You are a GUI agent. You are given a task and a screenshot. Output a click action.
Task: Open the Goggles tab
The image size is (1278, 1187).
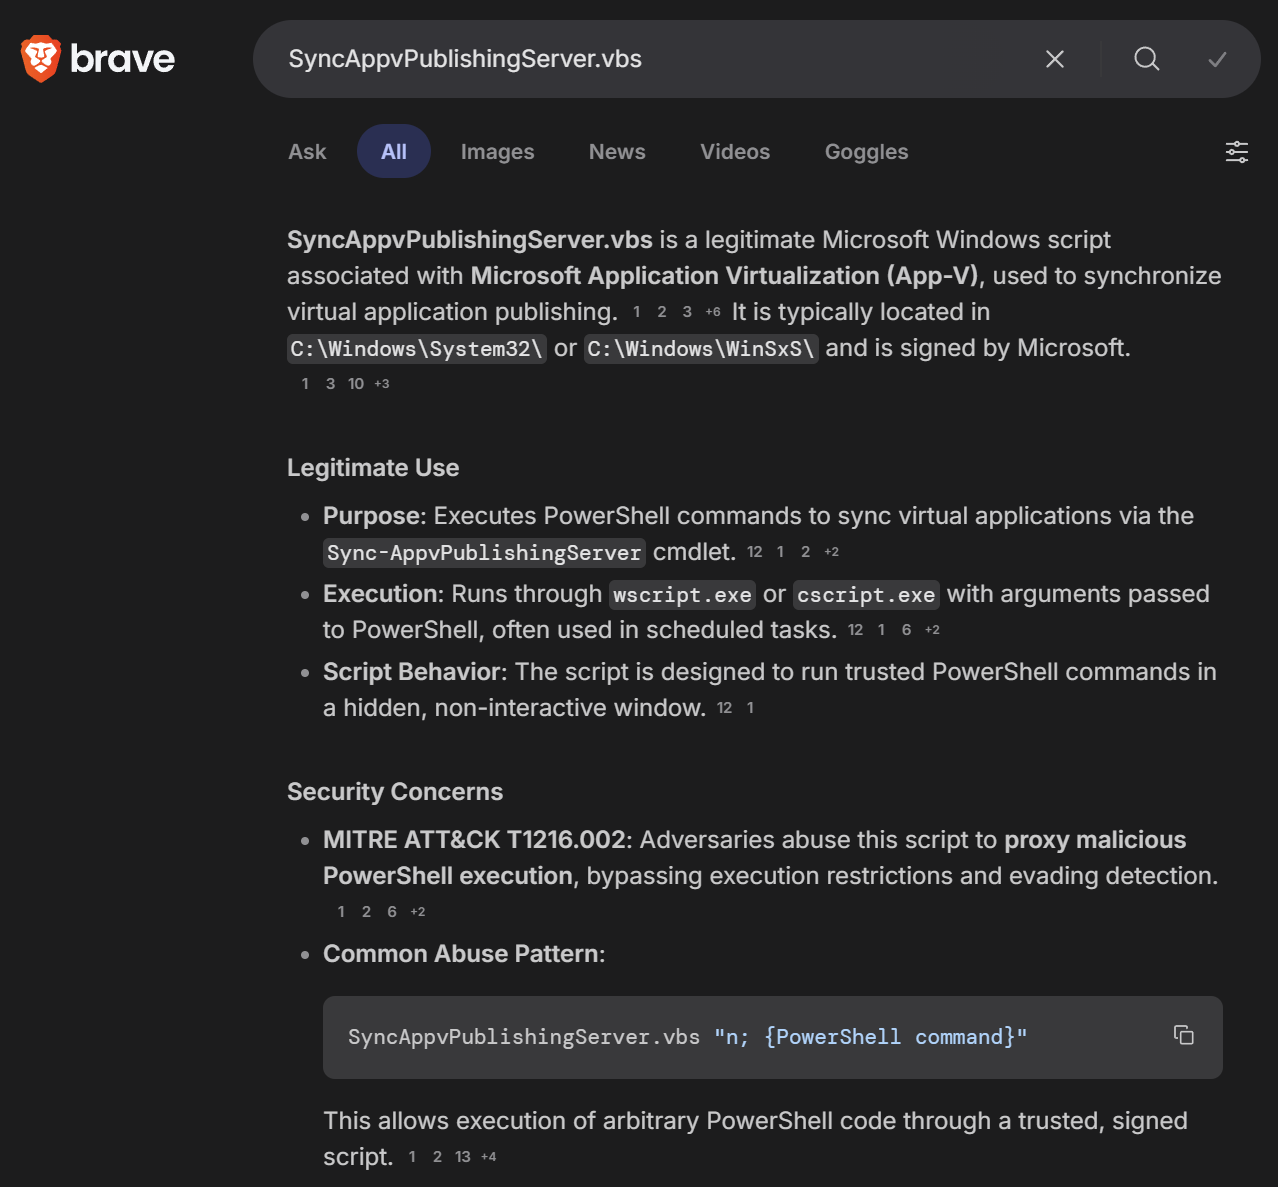tap(866, 152)
